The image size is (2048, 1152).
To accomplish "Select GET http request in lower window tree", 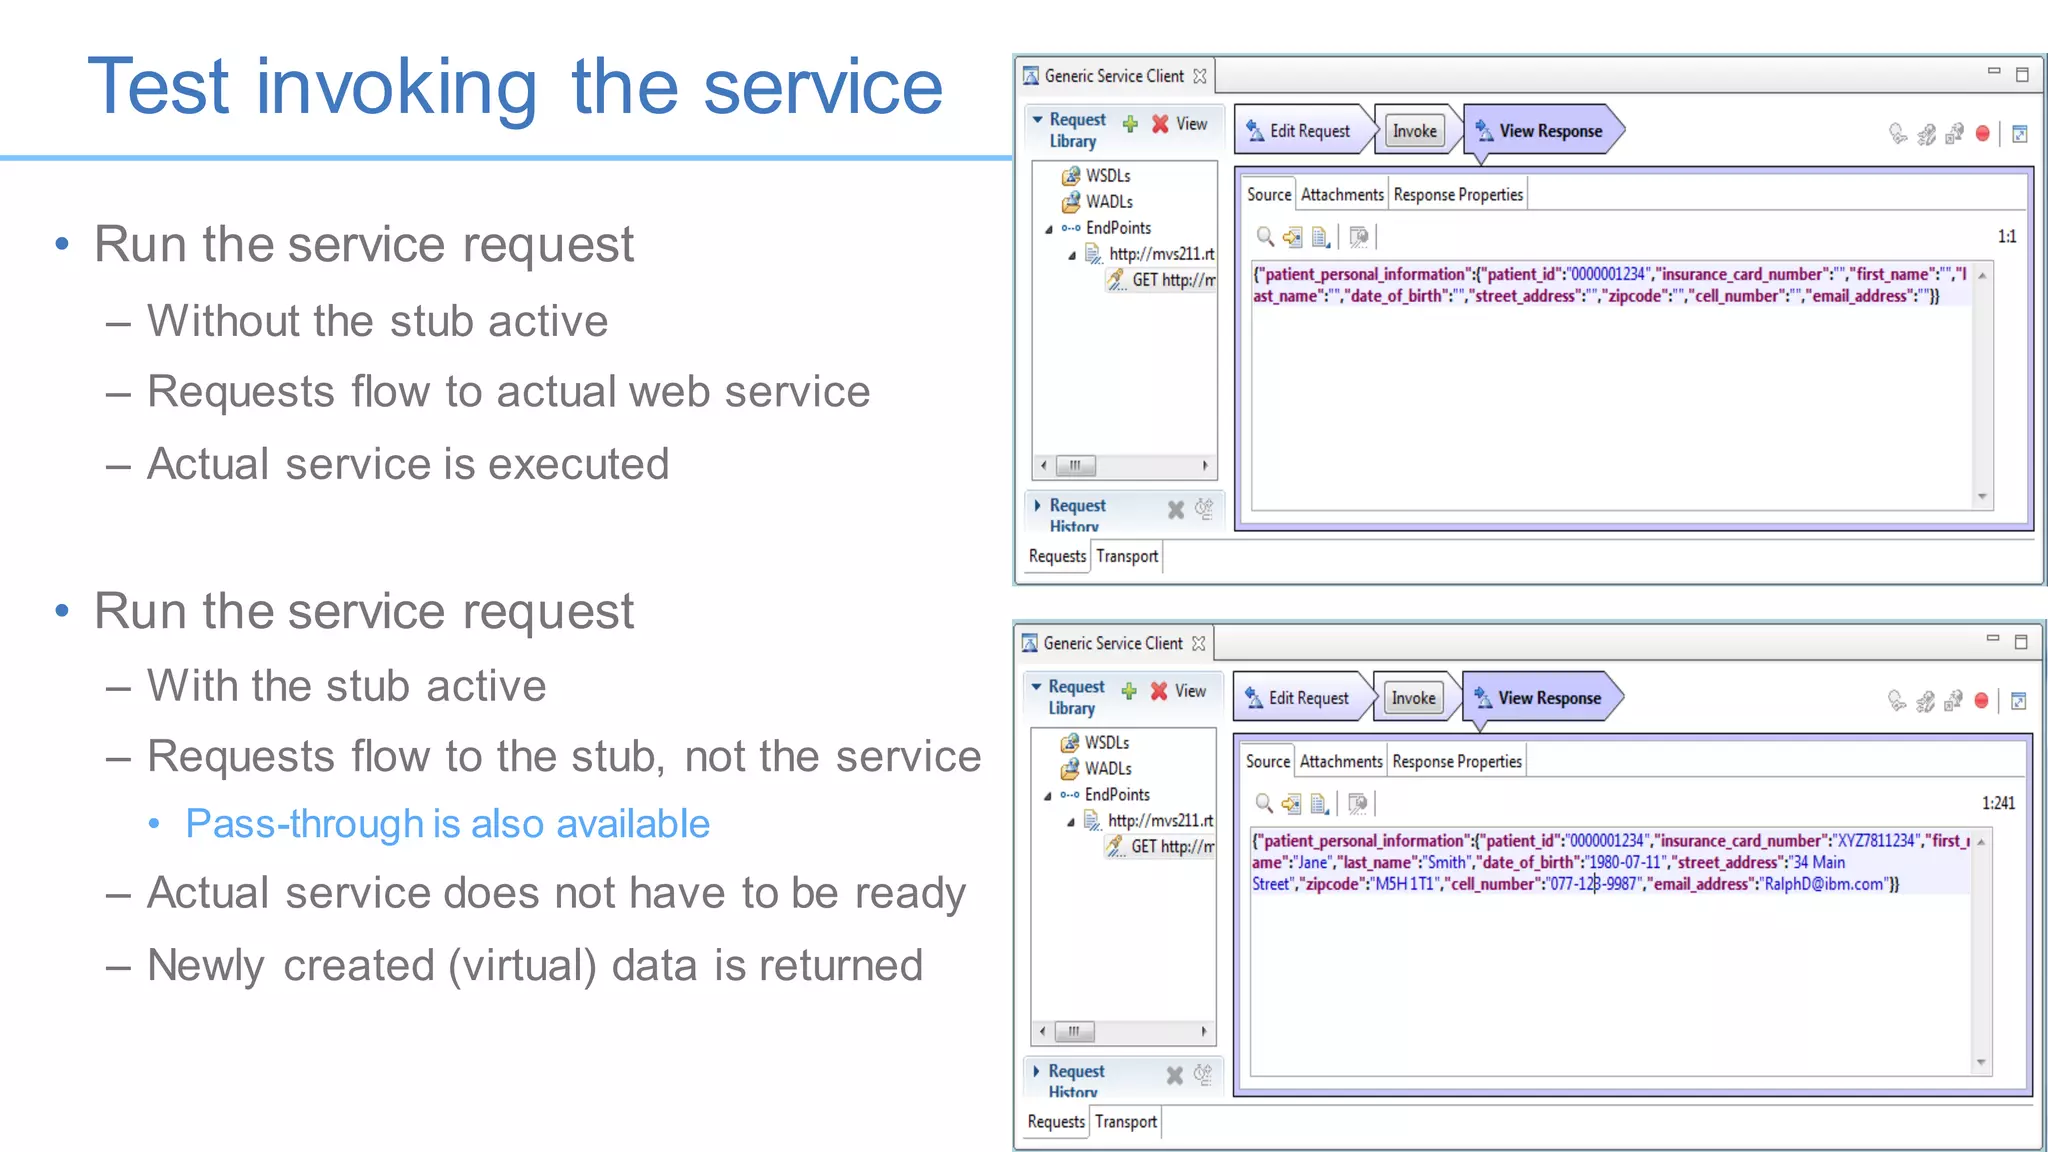I will (1161, 847).
